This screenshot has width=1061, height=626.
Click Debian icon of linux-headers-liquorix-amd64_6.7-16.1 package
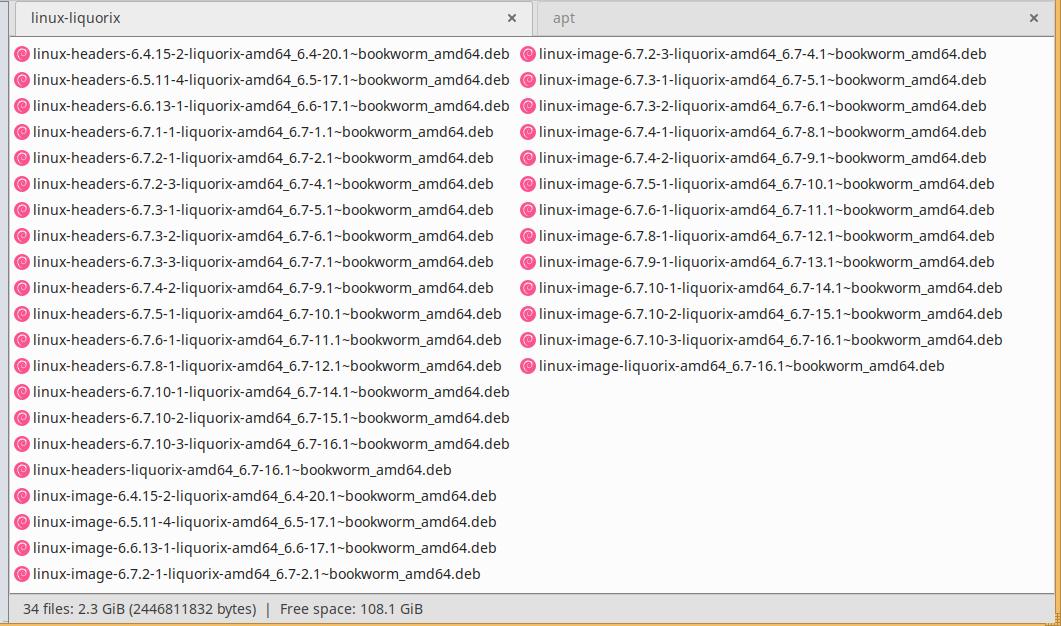[22, 470]
